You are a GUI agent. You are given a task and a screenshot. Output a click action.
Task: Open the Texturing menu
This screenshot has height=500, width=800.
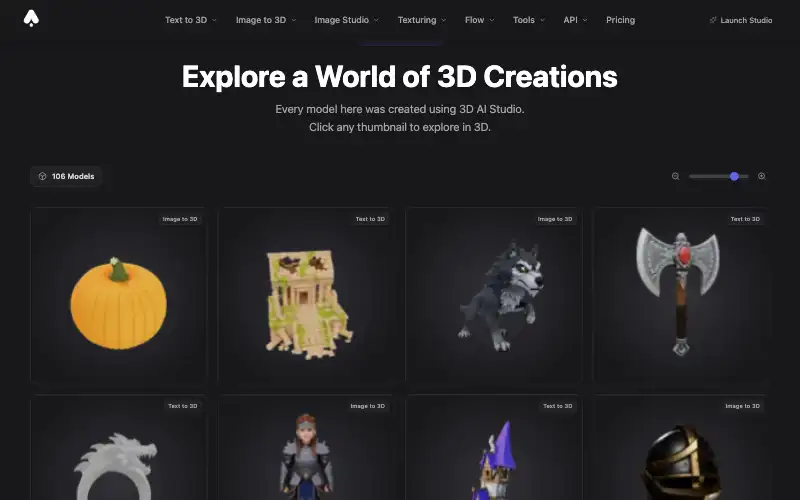422,20
